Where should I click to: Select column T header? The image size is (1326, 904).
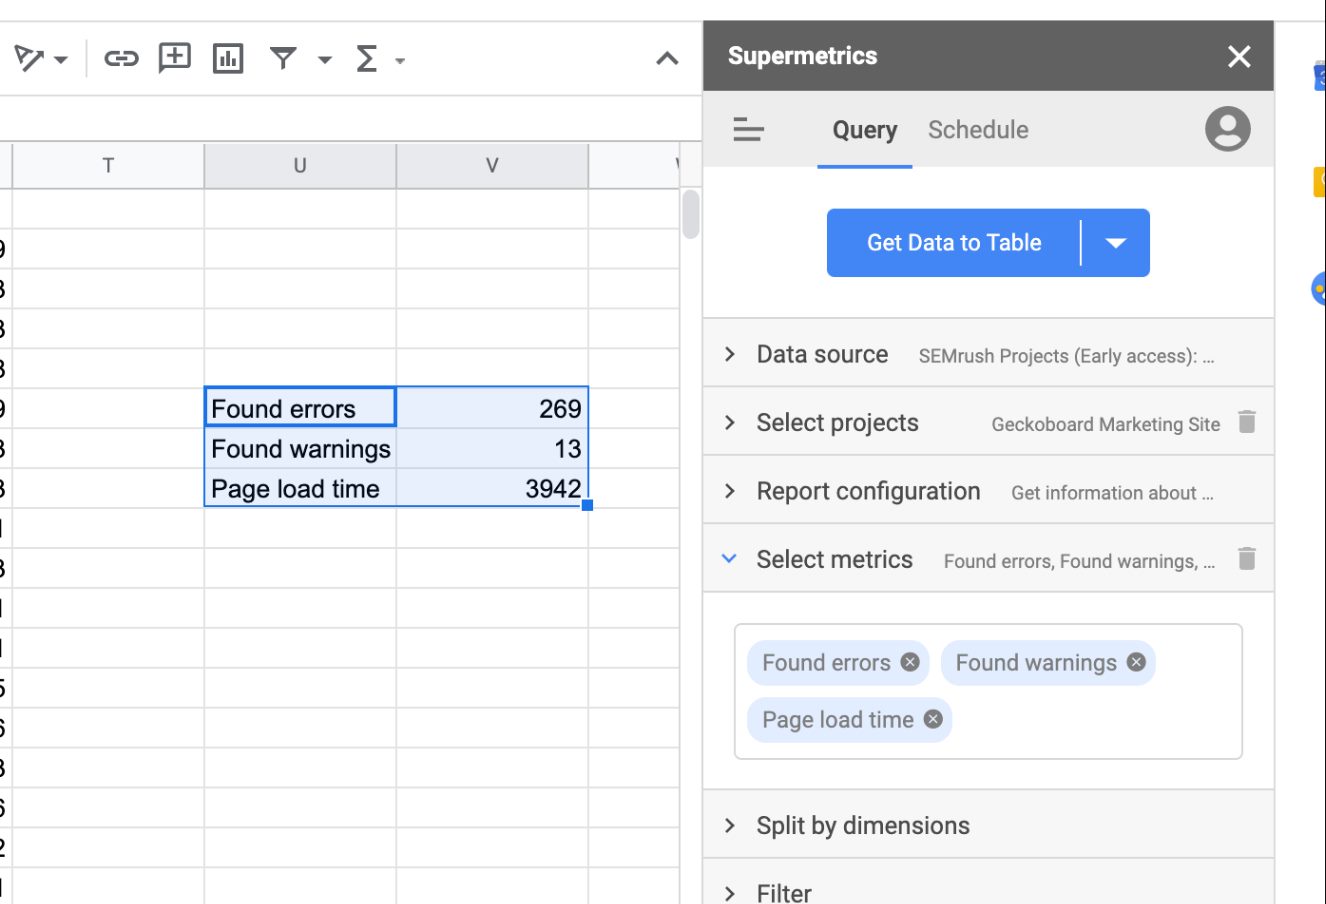click(108, 166)
